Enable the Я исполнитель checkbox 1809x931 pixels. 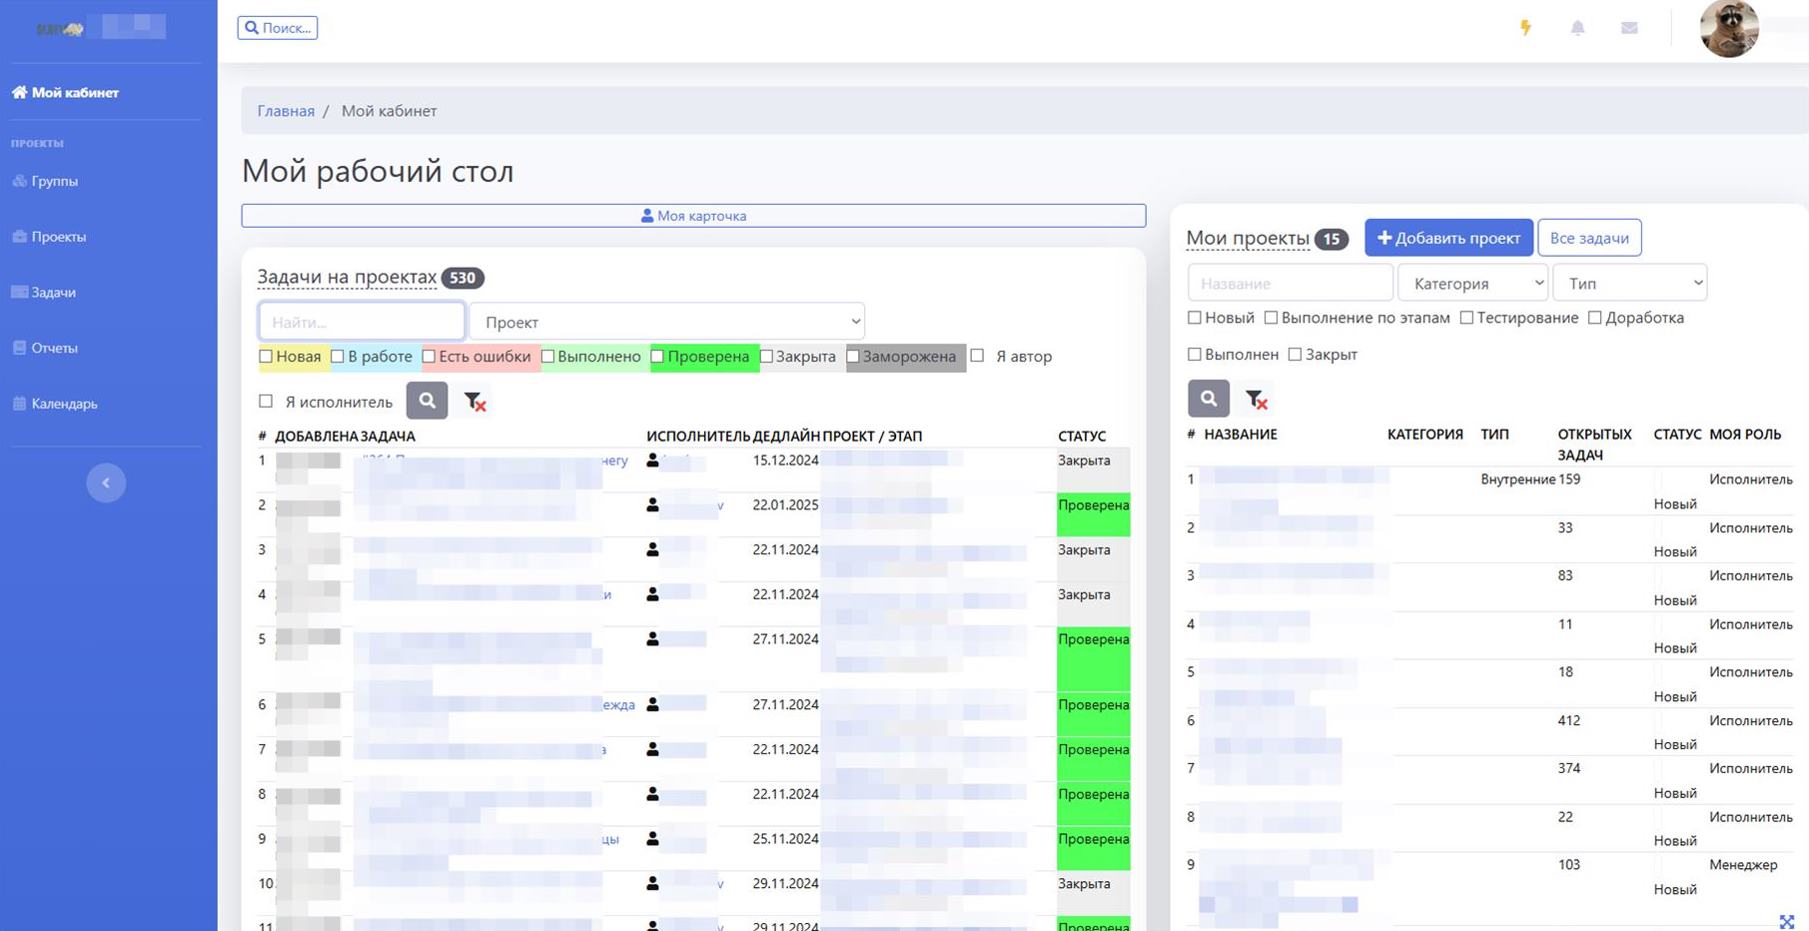266,401
